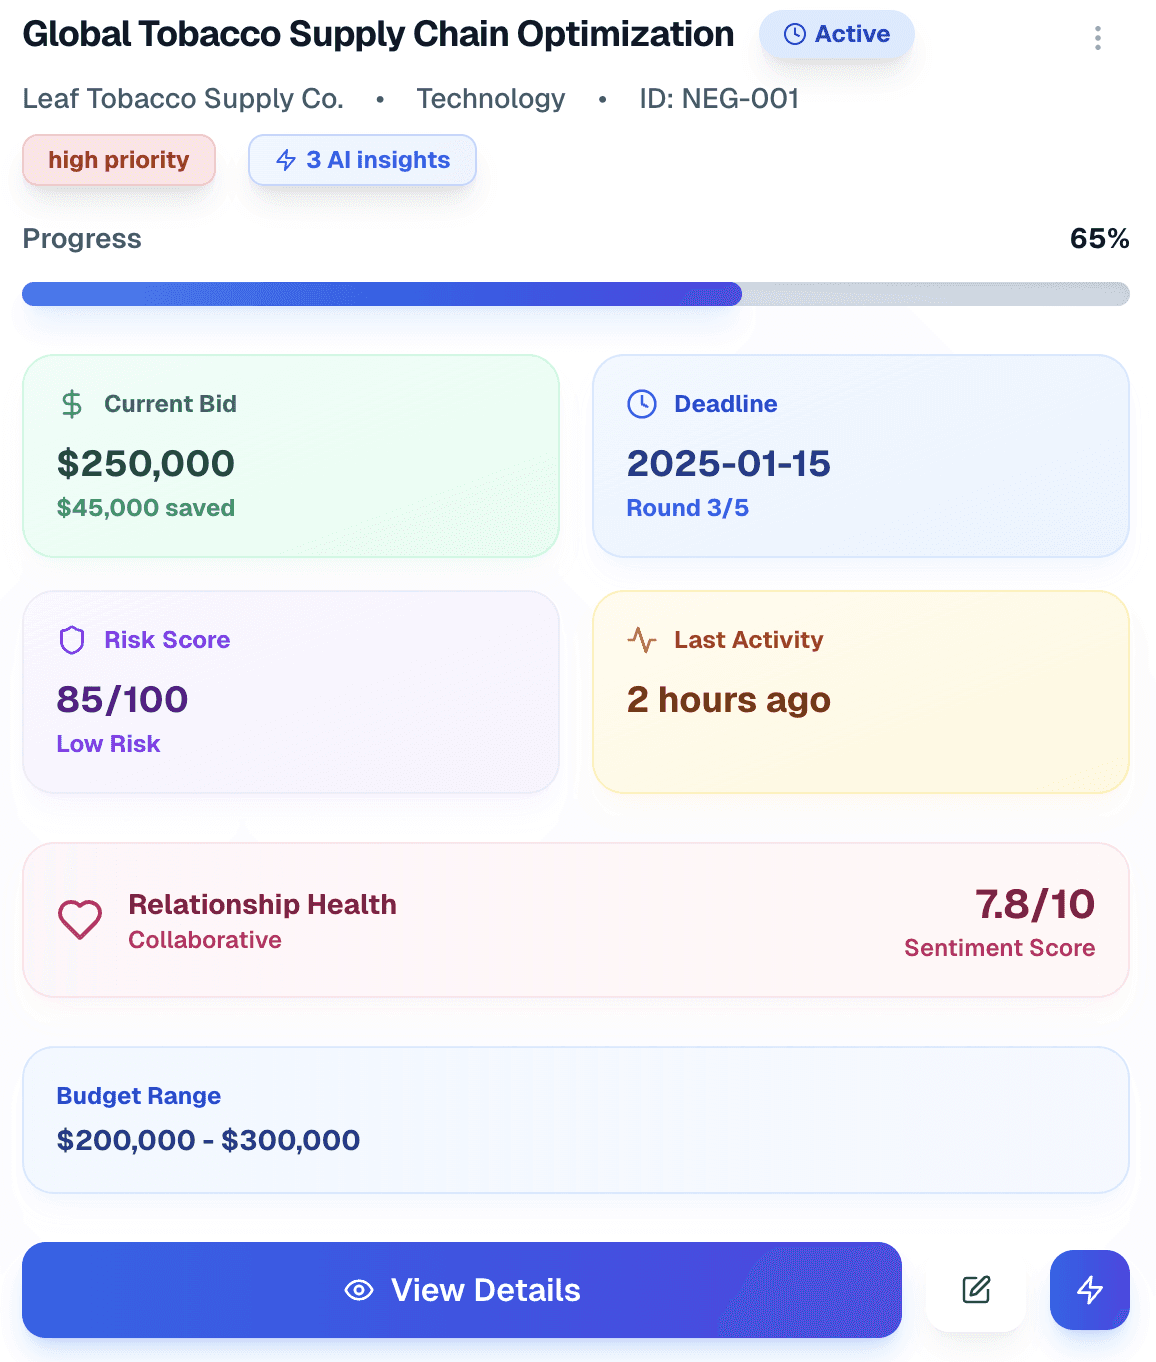
Task: Click the edit pencil icon button
Action: 976,1290
